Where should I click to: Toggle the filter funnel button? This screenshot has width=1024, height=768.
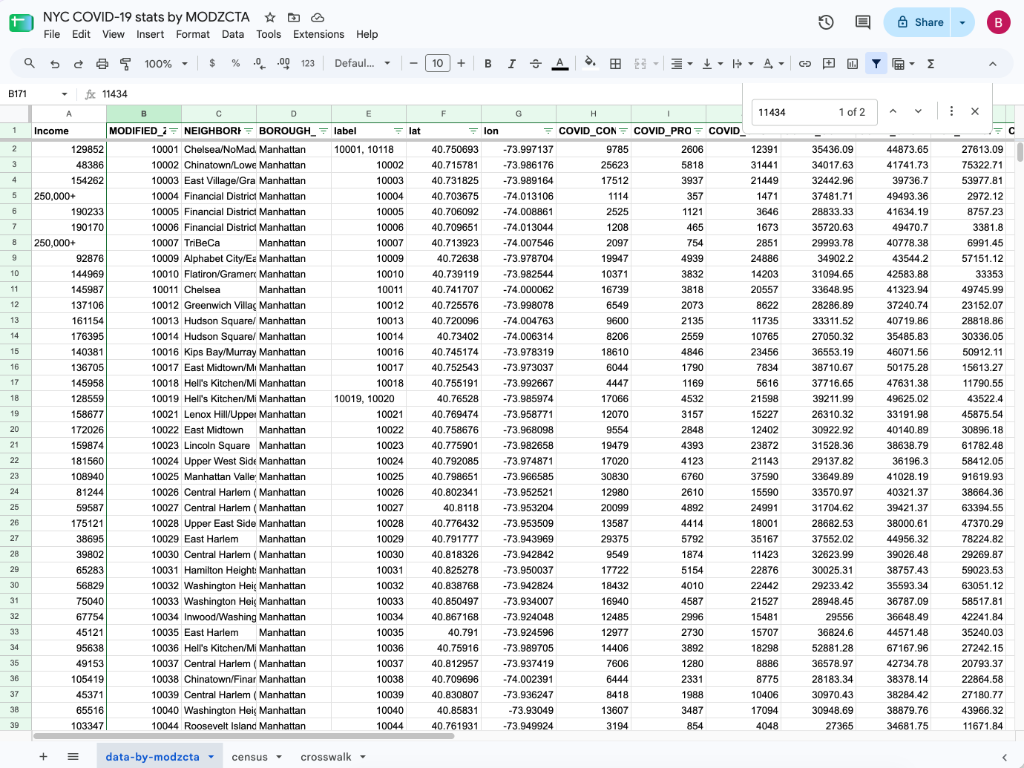(876, 63)
